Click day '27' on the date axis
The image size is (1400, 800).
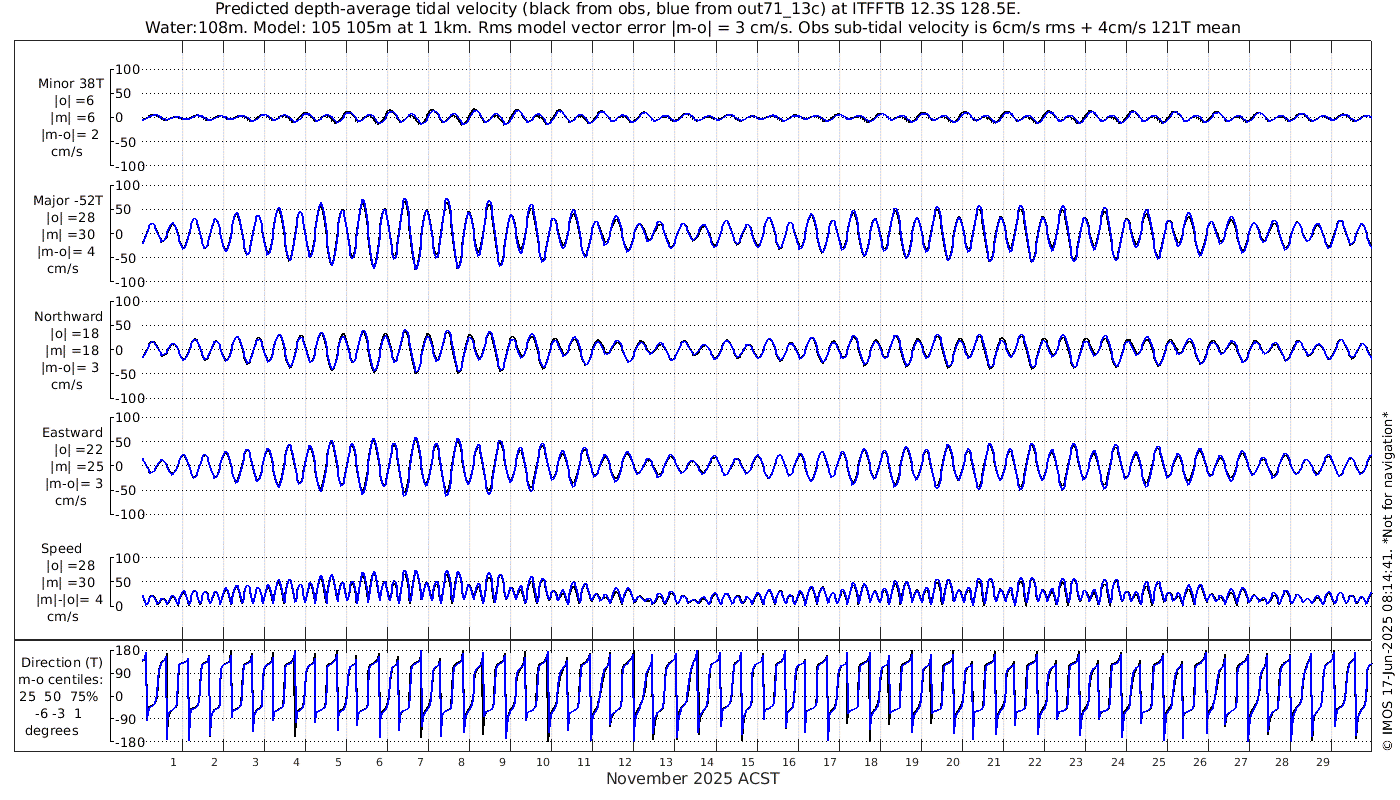click(x=1240, y=762)
